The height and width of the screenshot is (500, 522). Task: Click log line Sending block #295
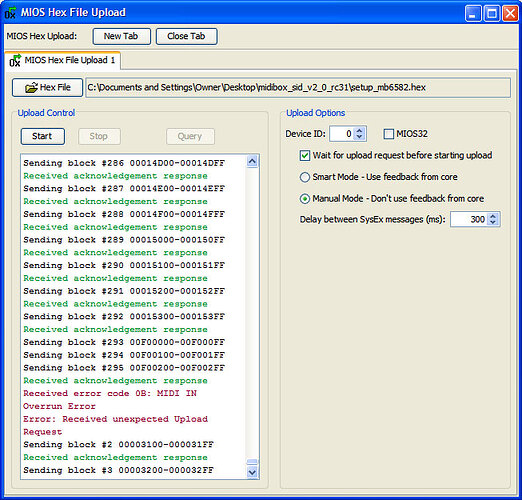[124, 368]
